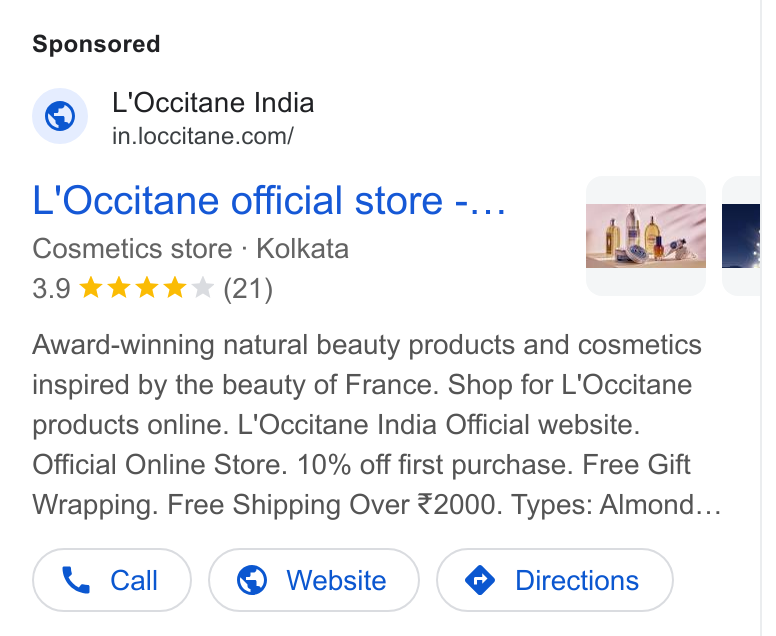Click the first gold rating star

click(x=91, y=288)
